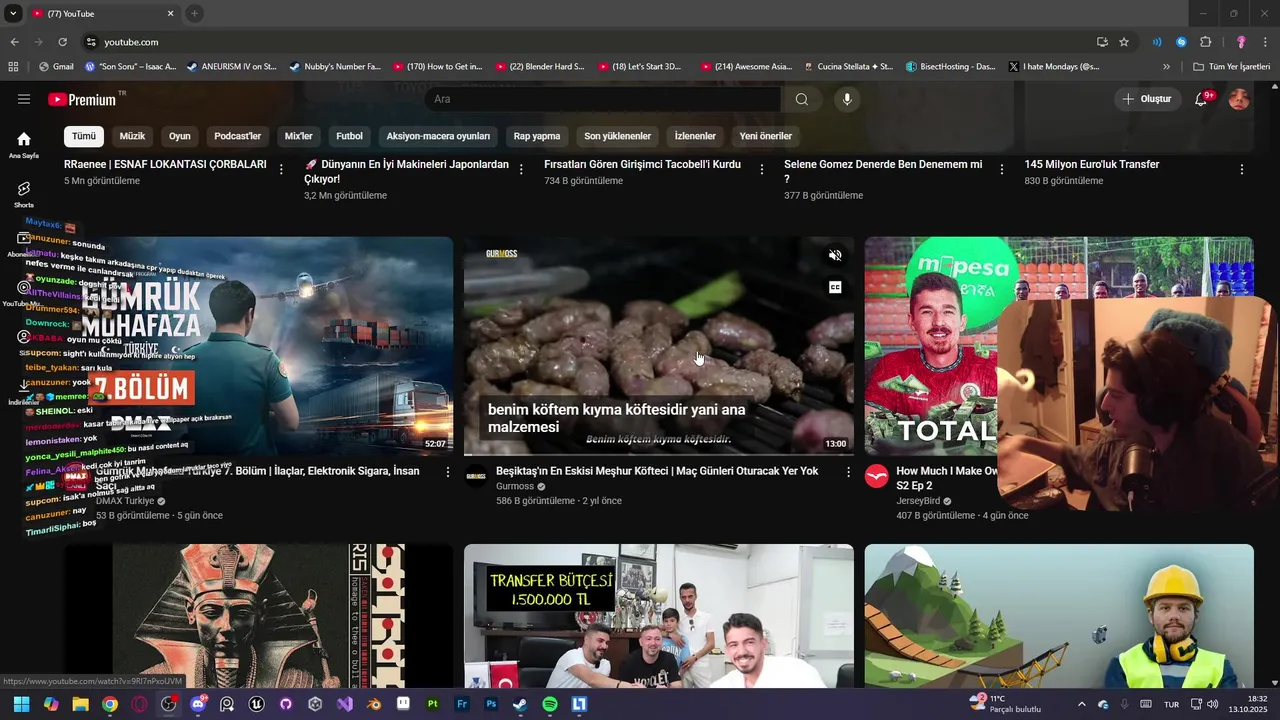Focus the YouTube Ara search field
Viewport: 1280px width, 720px height.
tap(602, 99)
